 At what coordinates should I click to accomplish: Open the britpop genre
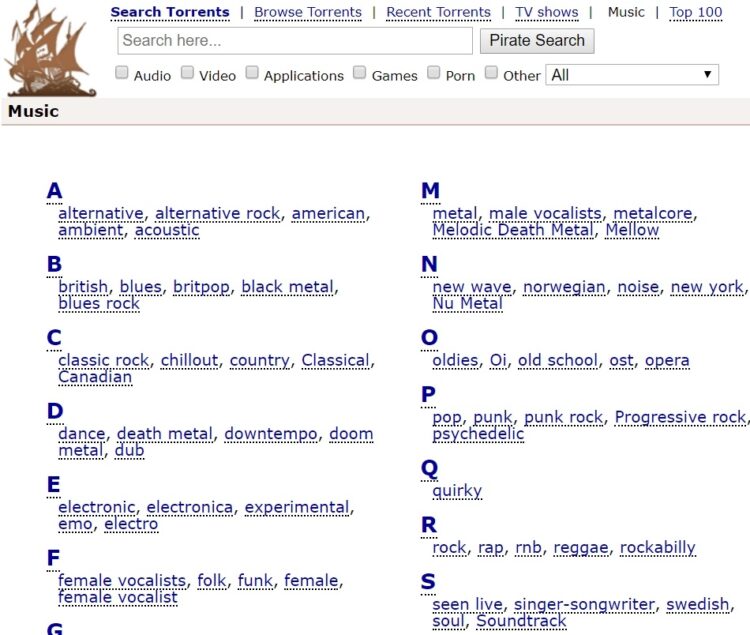pyautogui.click(x=201, y=287)
